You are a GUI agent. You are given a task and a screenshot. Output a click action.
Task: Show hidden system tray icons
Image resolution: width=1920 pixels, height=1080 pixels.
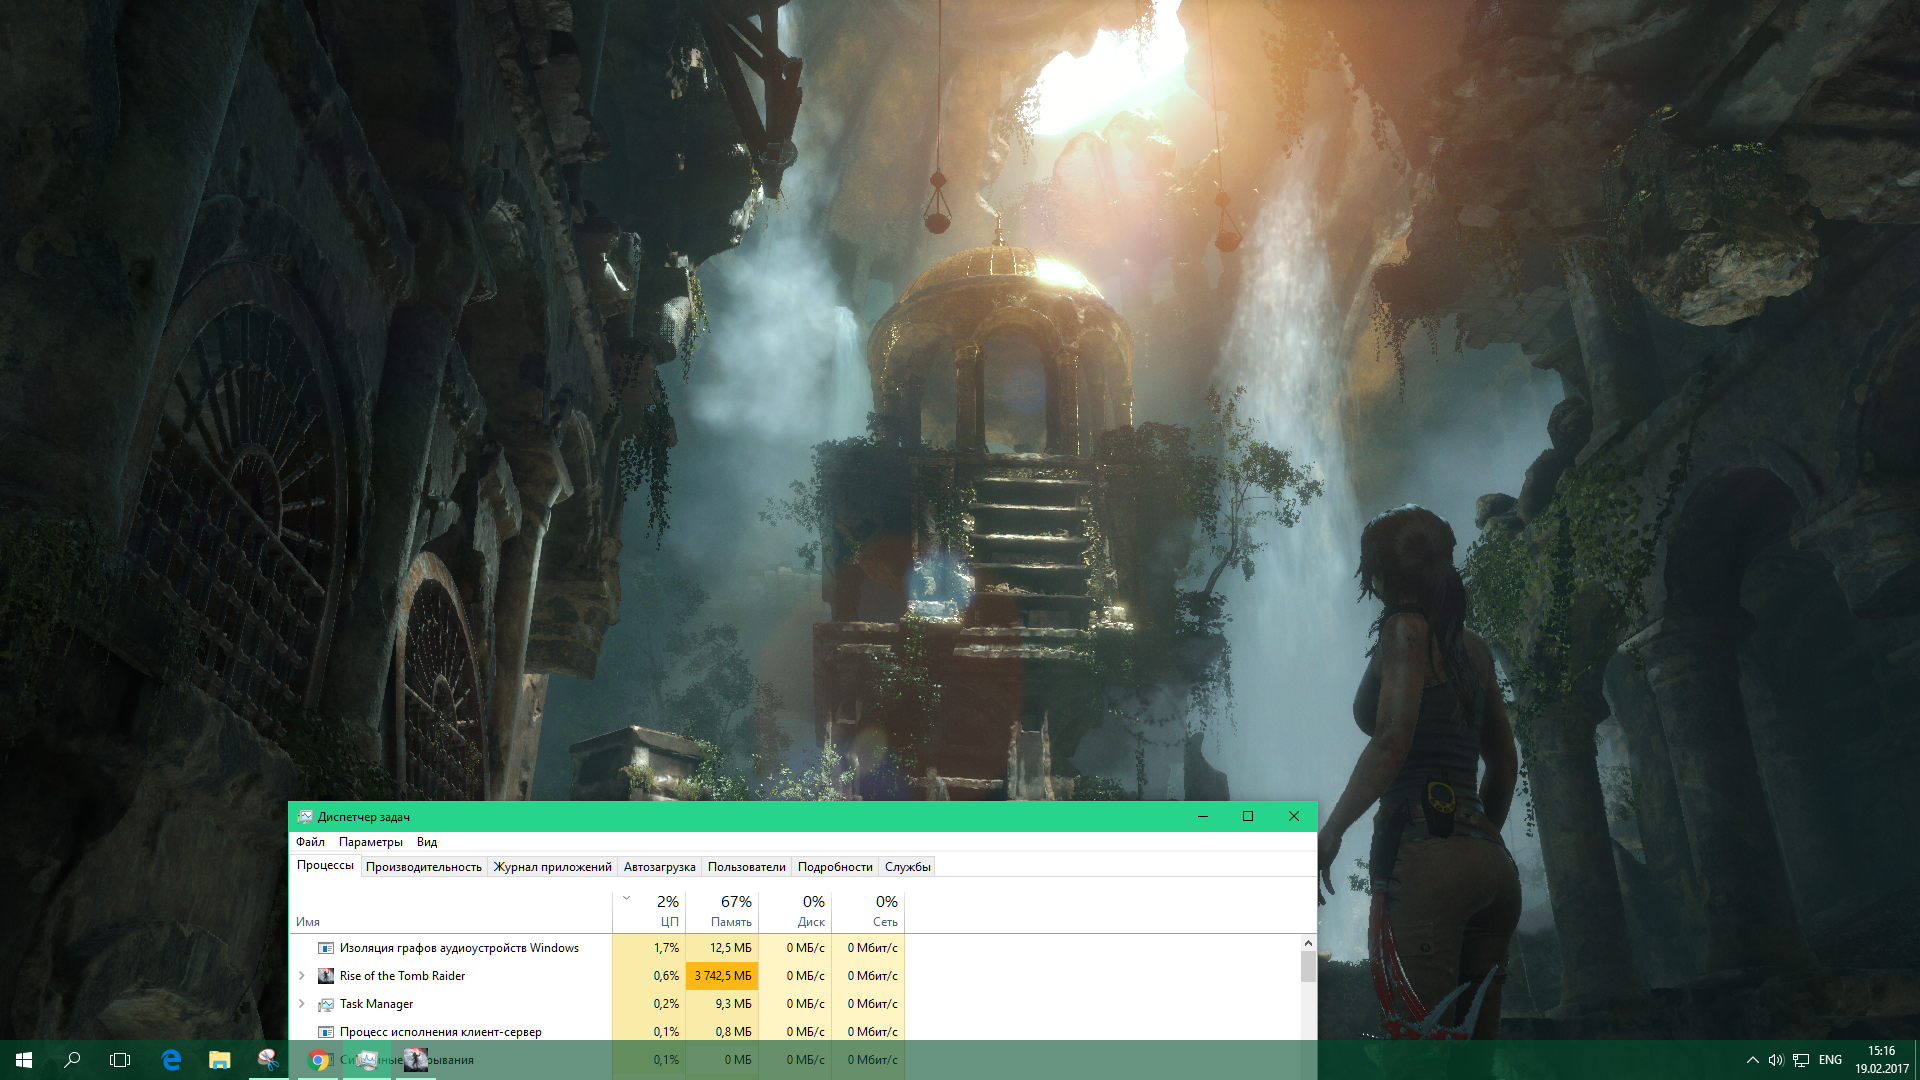[1752, 1060]
